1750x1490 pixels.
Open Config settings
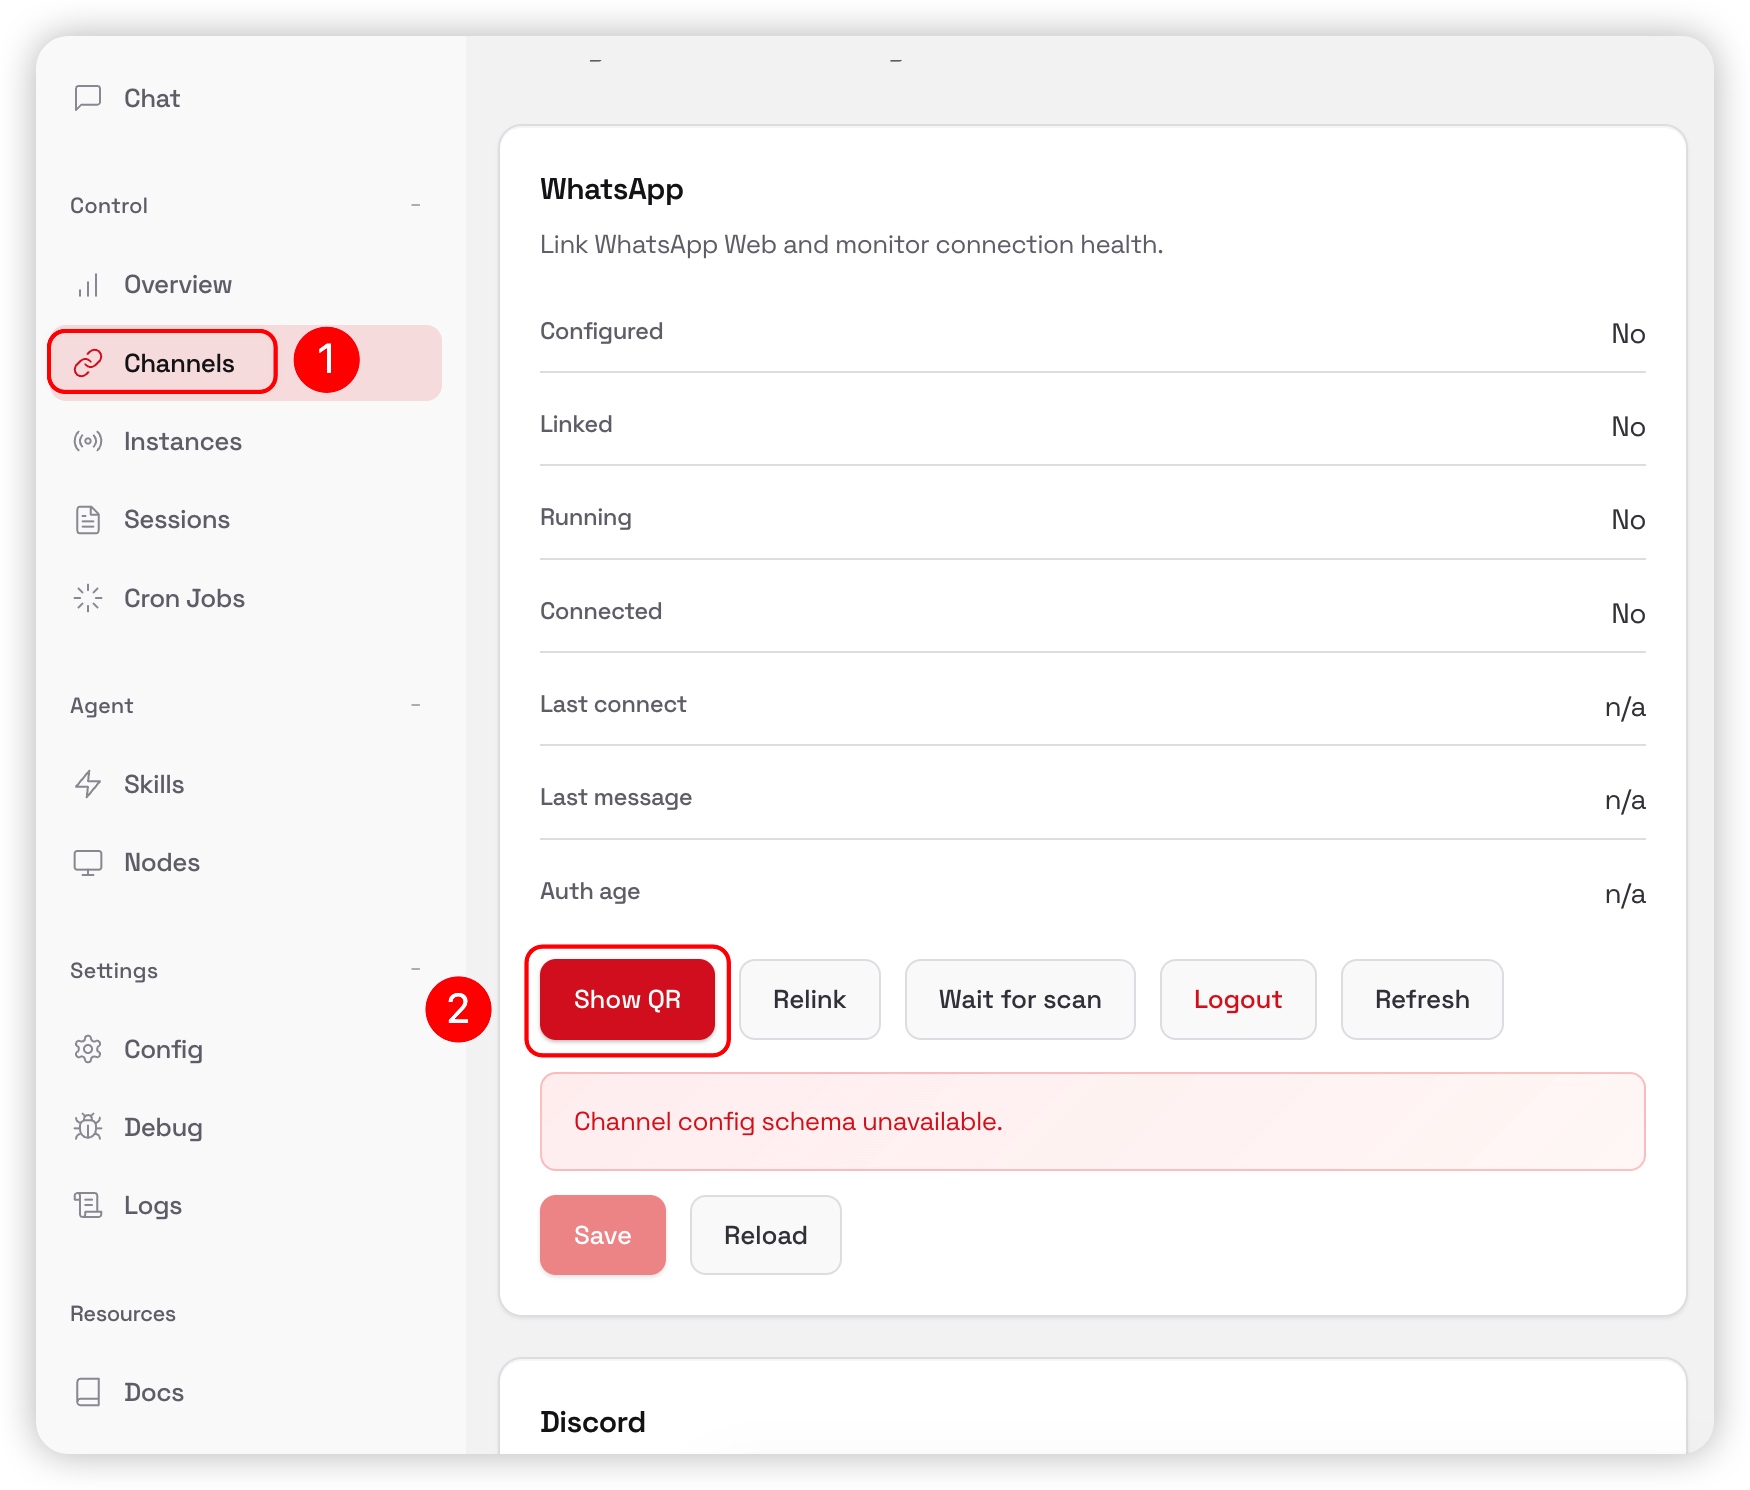(x=245, y=1049)
